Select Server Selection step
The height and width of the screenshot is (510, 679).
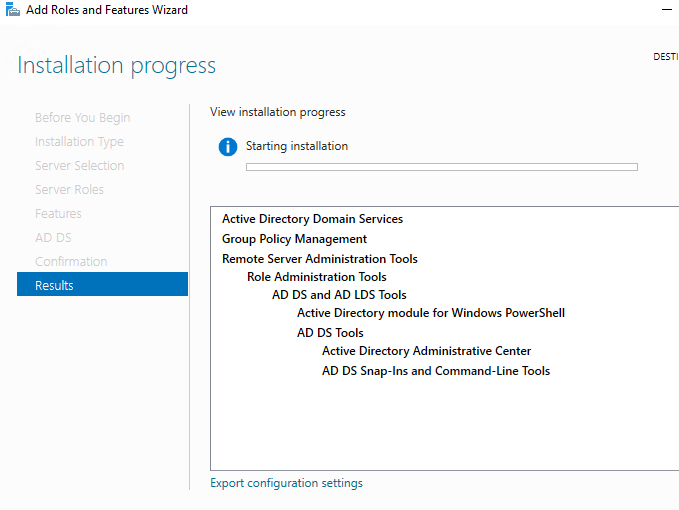80,165
